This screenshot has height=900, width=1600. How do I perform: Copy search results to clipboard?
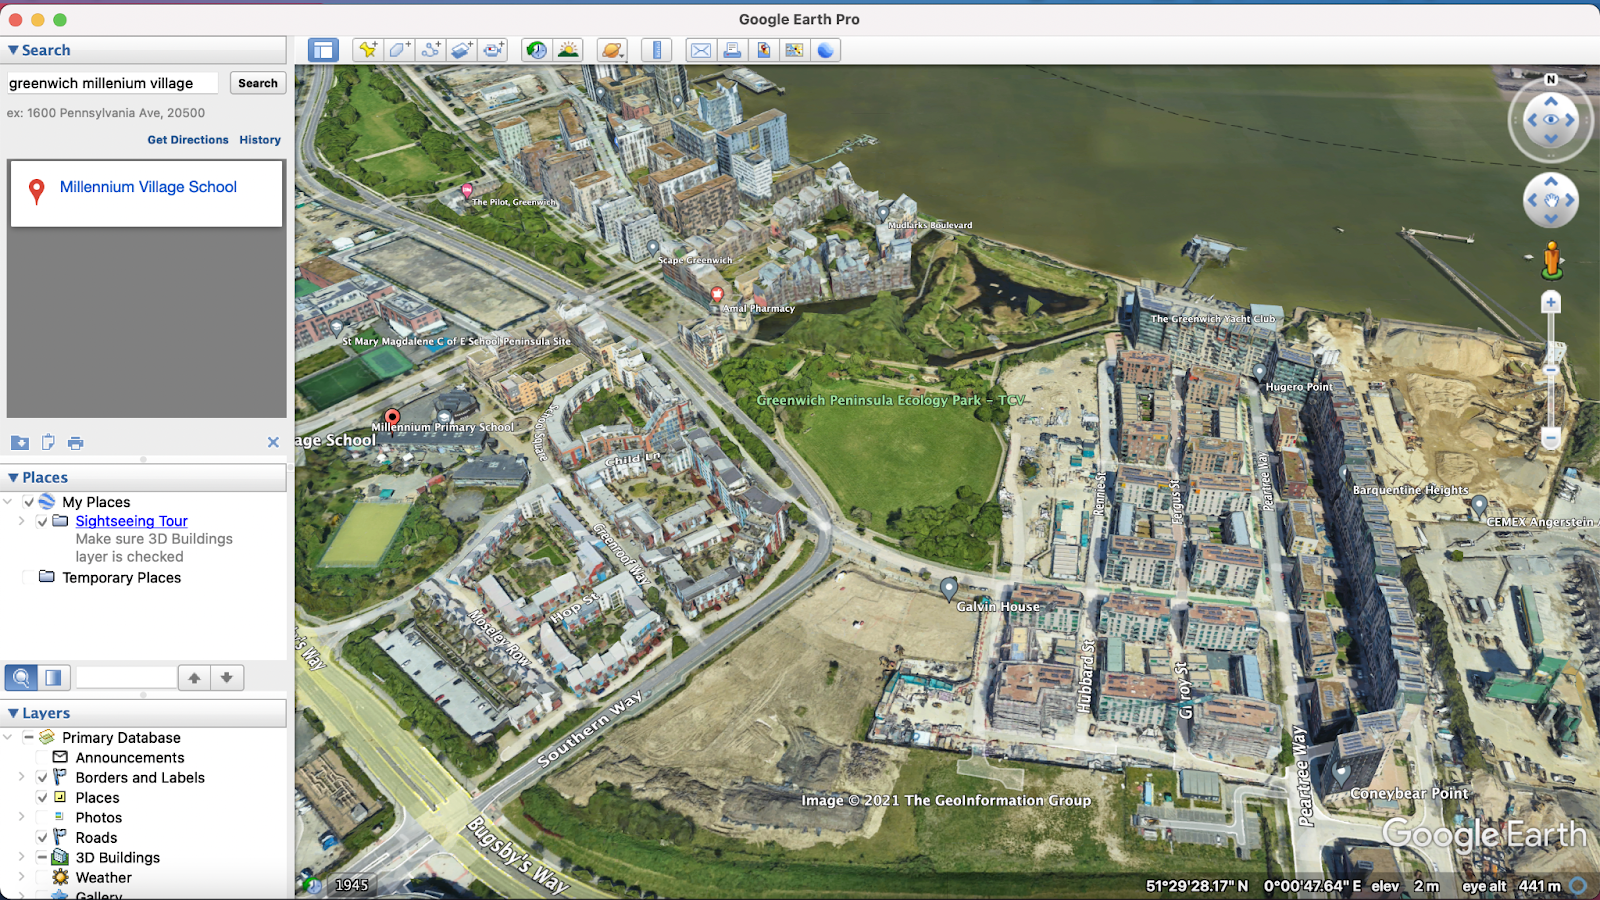tap(48, 442)
